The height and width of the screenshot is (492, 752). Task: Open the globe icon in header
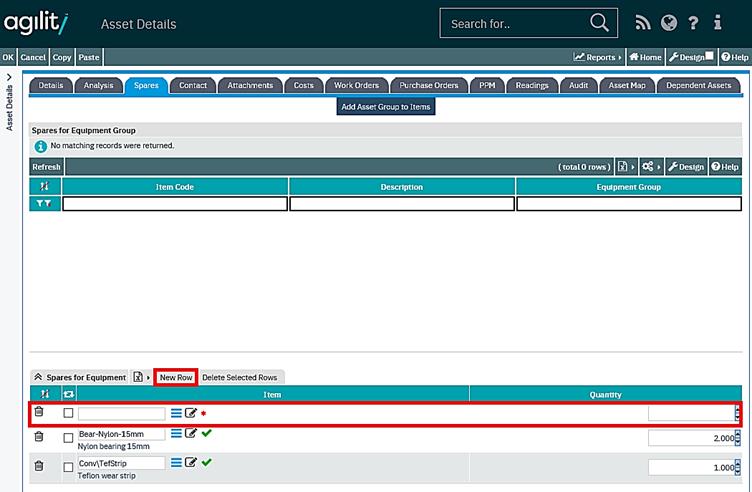[668, 23]
